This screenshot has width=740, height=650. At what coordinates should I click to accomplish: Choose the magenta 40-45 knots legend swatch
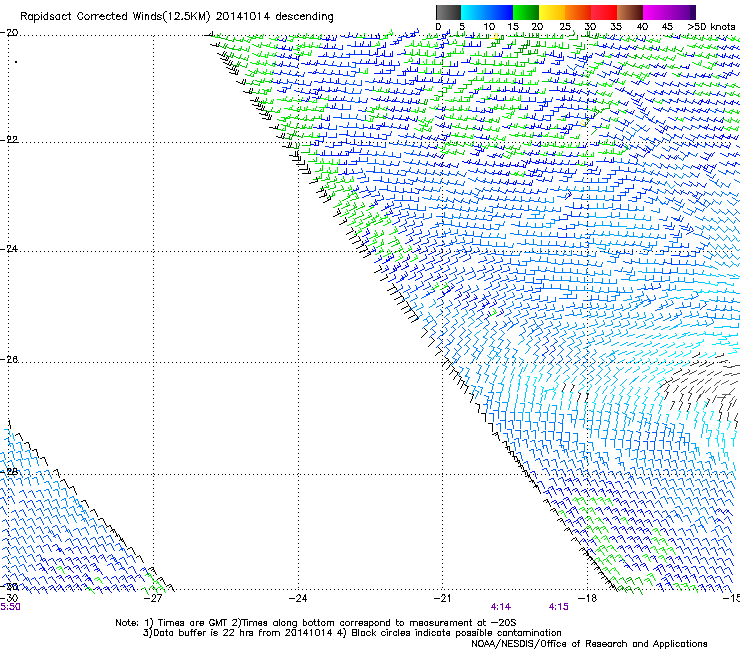click(656, 12)
